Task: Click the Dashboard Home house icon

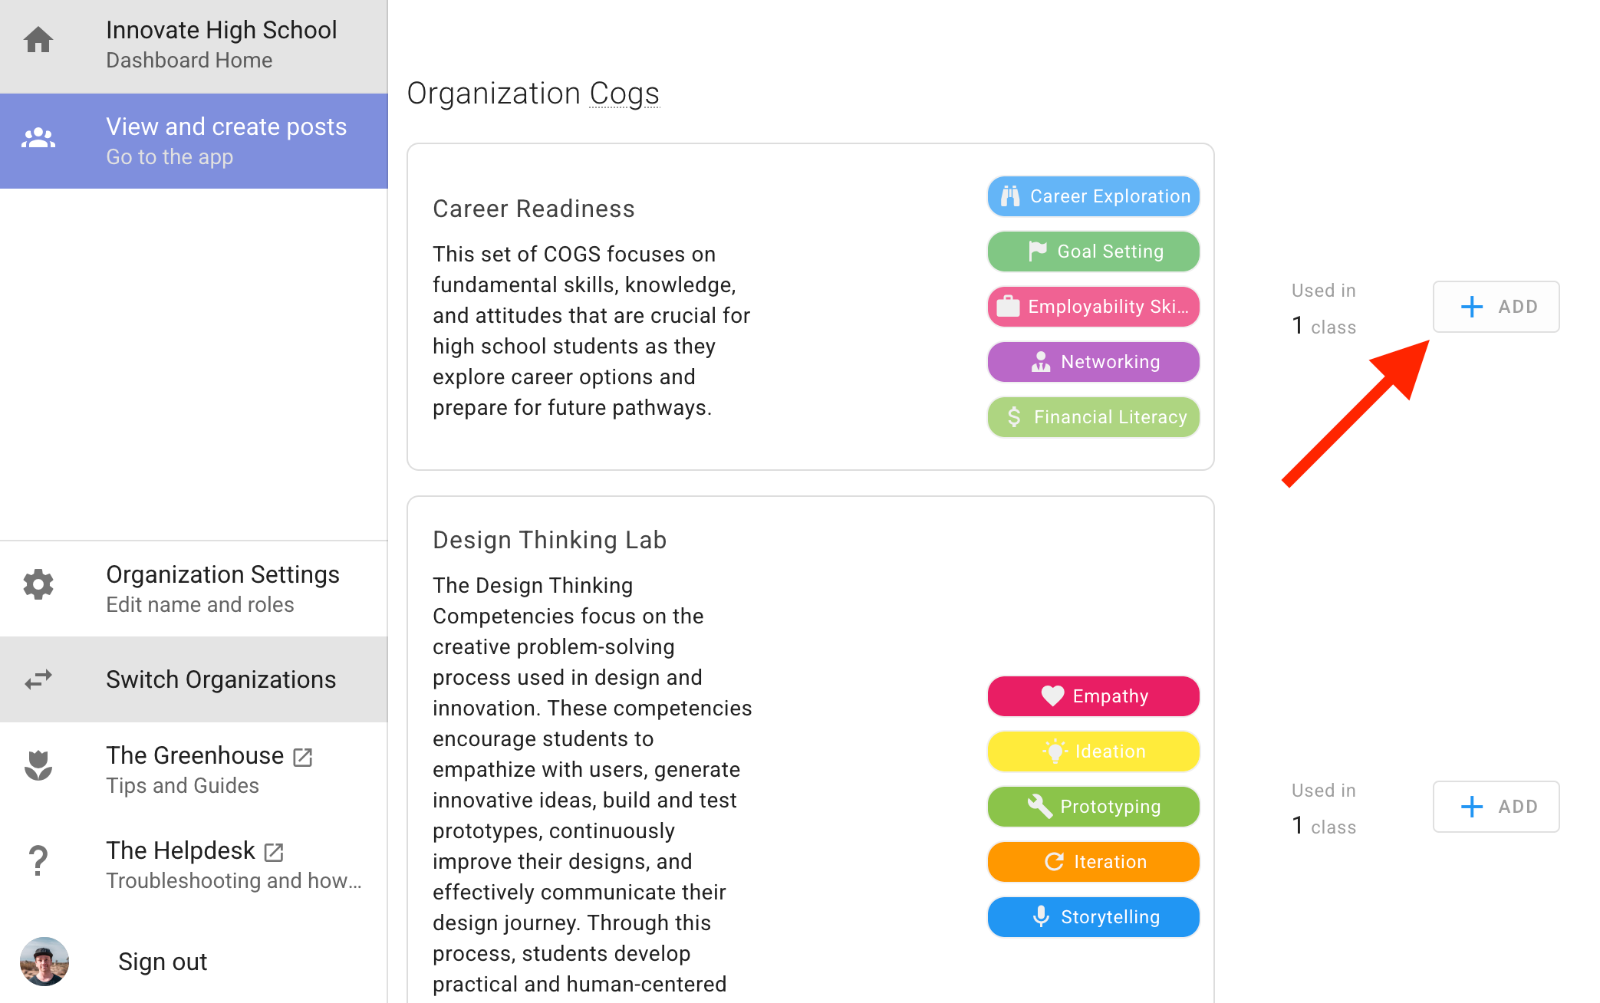Action: click(x=38, y=40)
